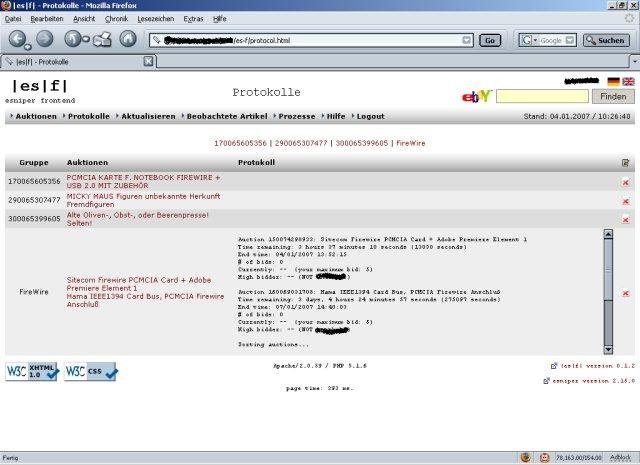Open the Datei menu

coord(13,19)
